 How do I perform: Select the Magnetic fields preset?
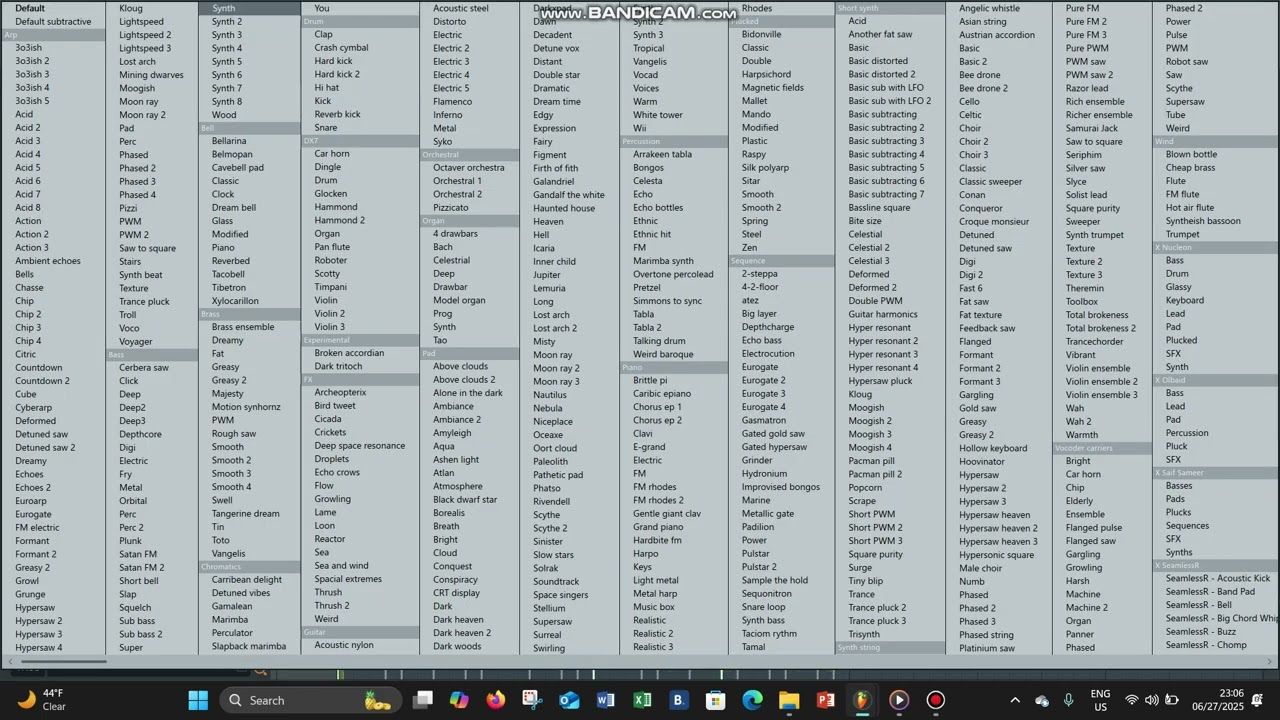click(x=773, y=88)
